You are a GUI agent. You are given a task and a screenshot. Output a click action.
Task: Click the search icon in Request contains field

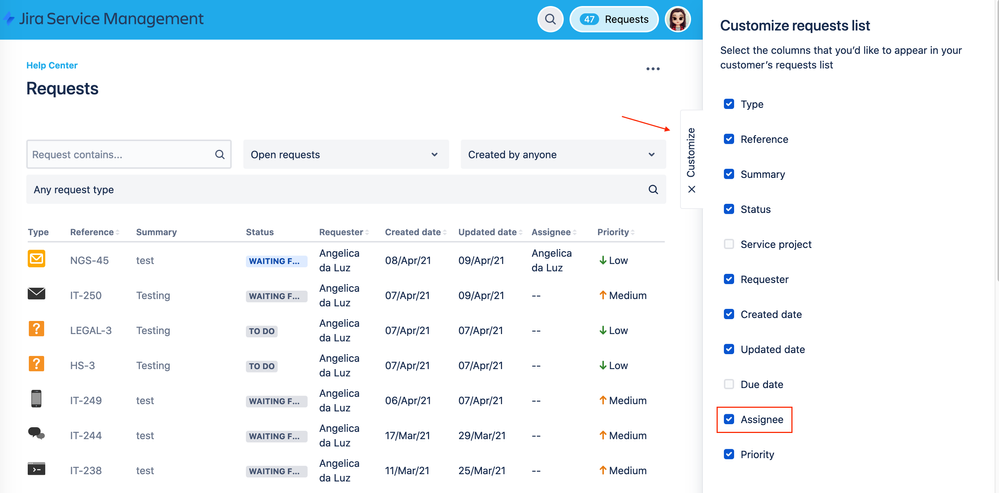click(x=220, y=154)
